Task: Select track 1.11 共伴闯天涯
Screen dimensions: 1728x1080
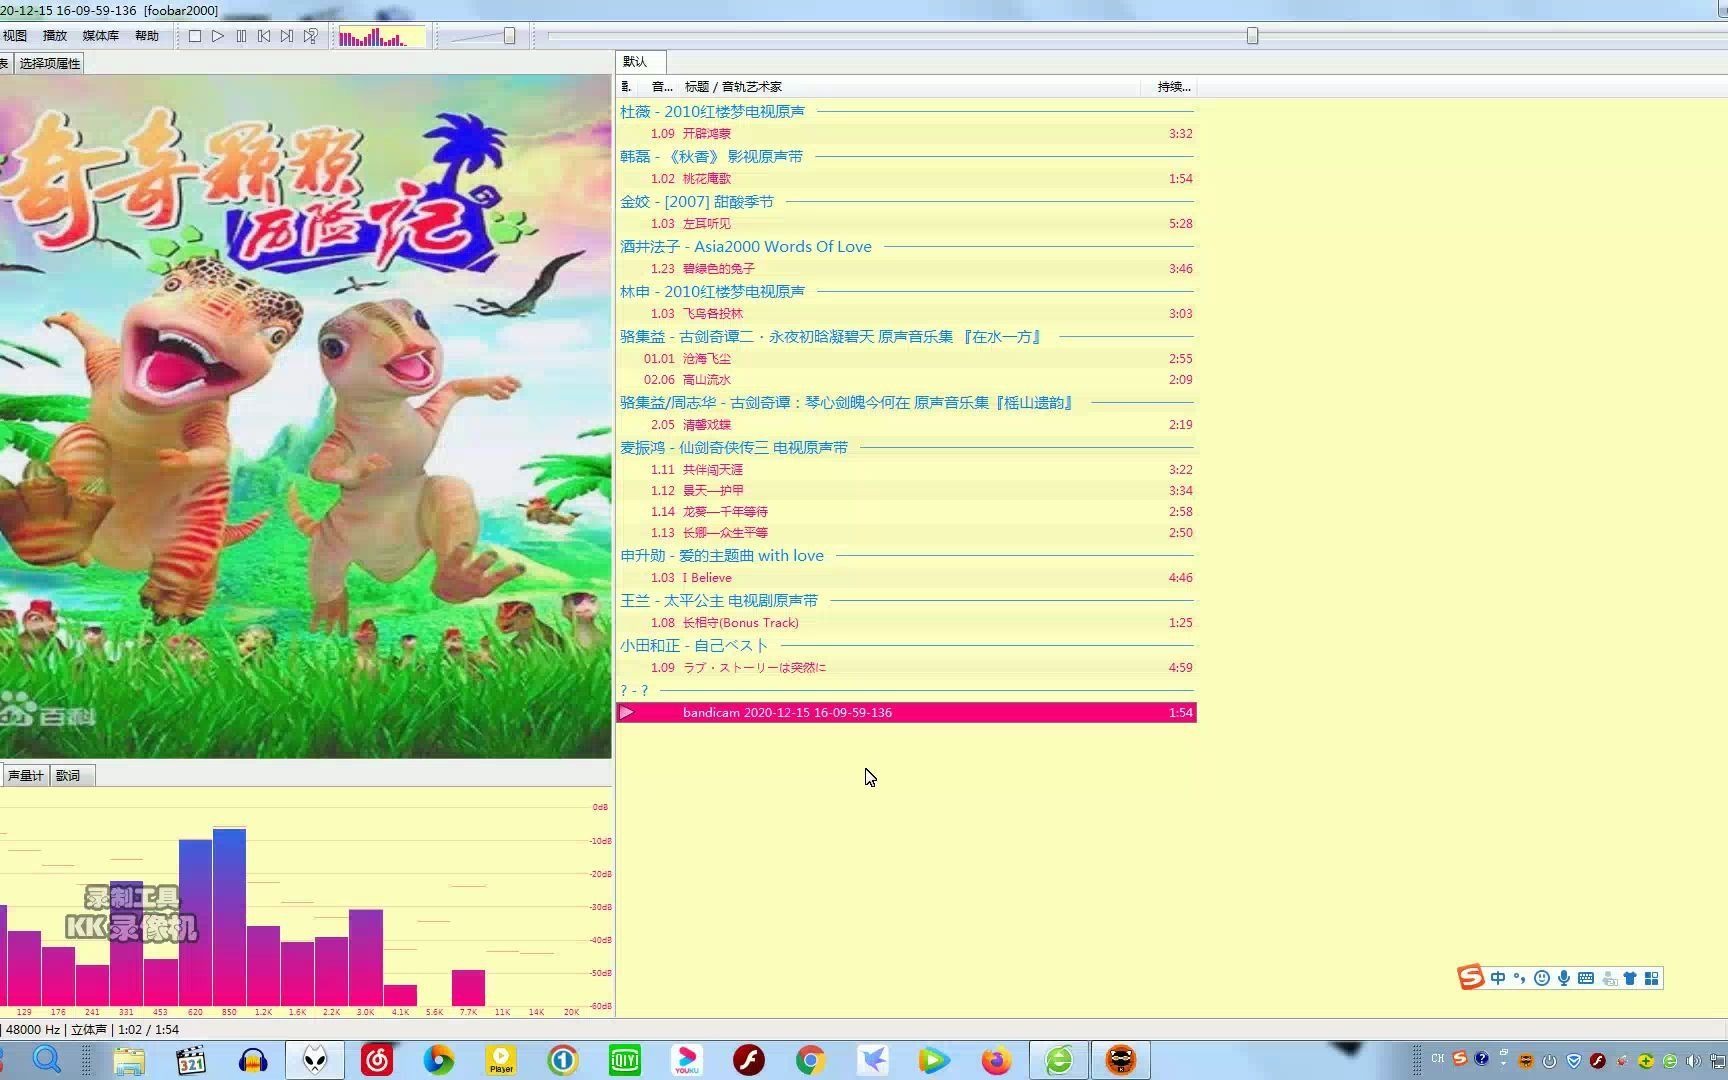Action: tap(906, 470)
